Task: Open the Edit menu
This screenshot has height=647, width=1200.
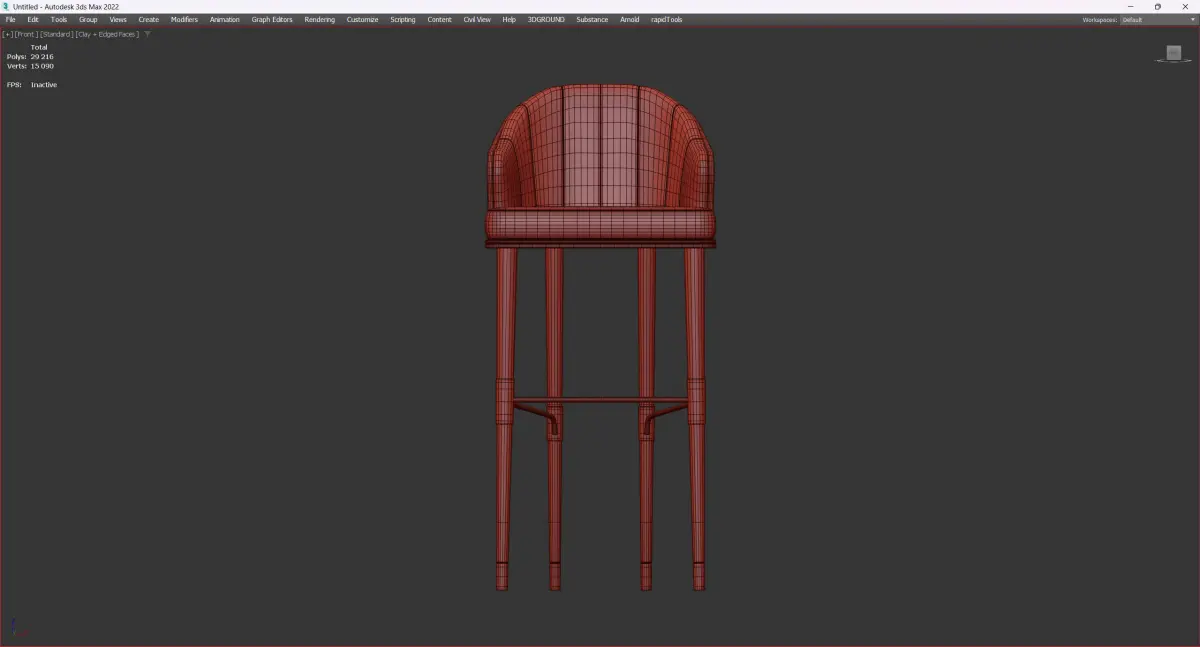Action: (x=33, y=19)
